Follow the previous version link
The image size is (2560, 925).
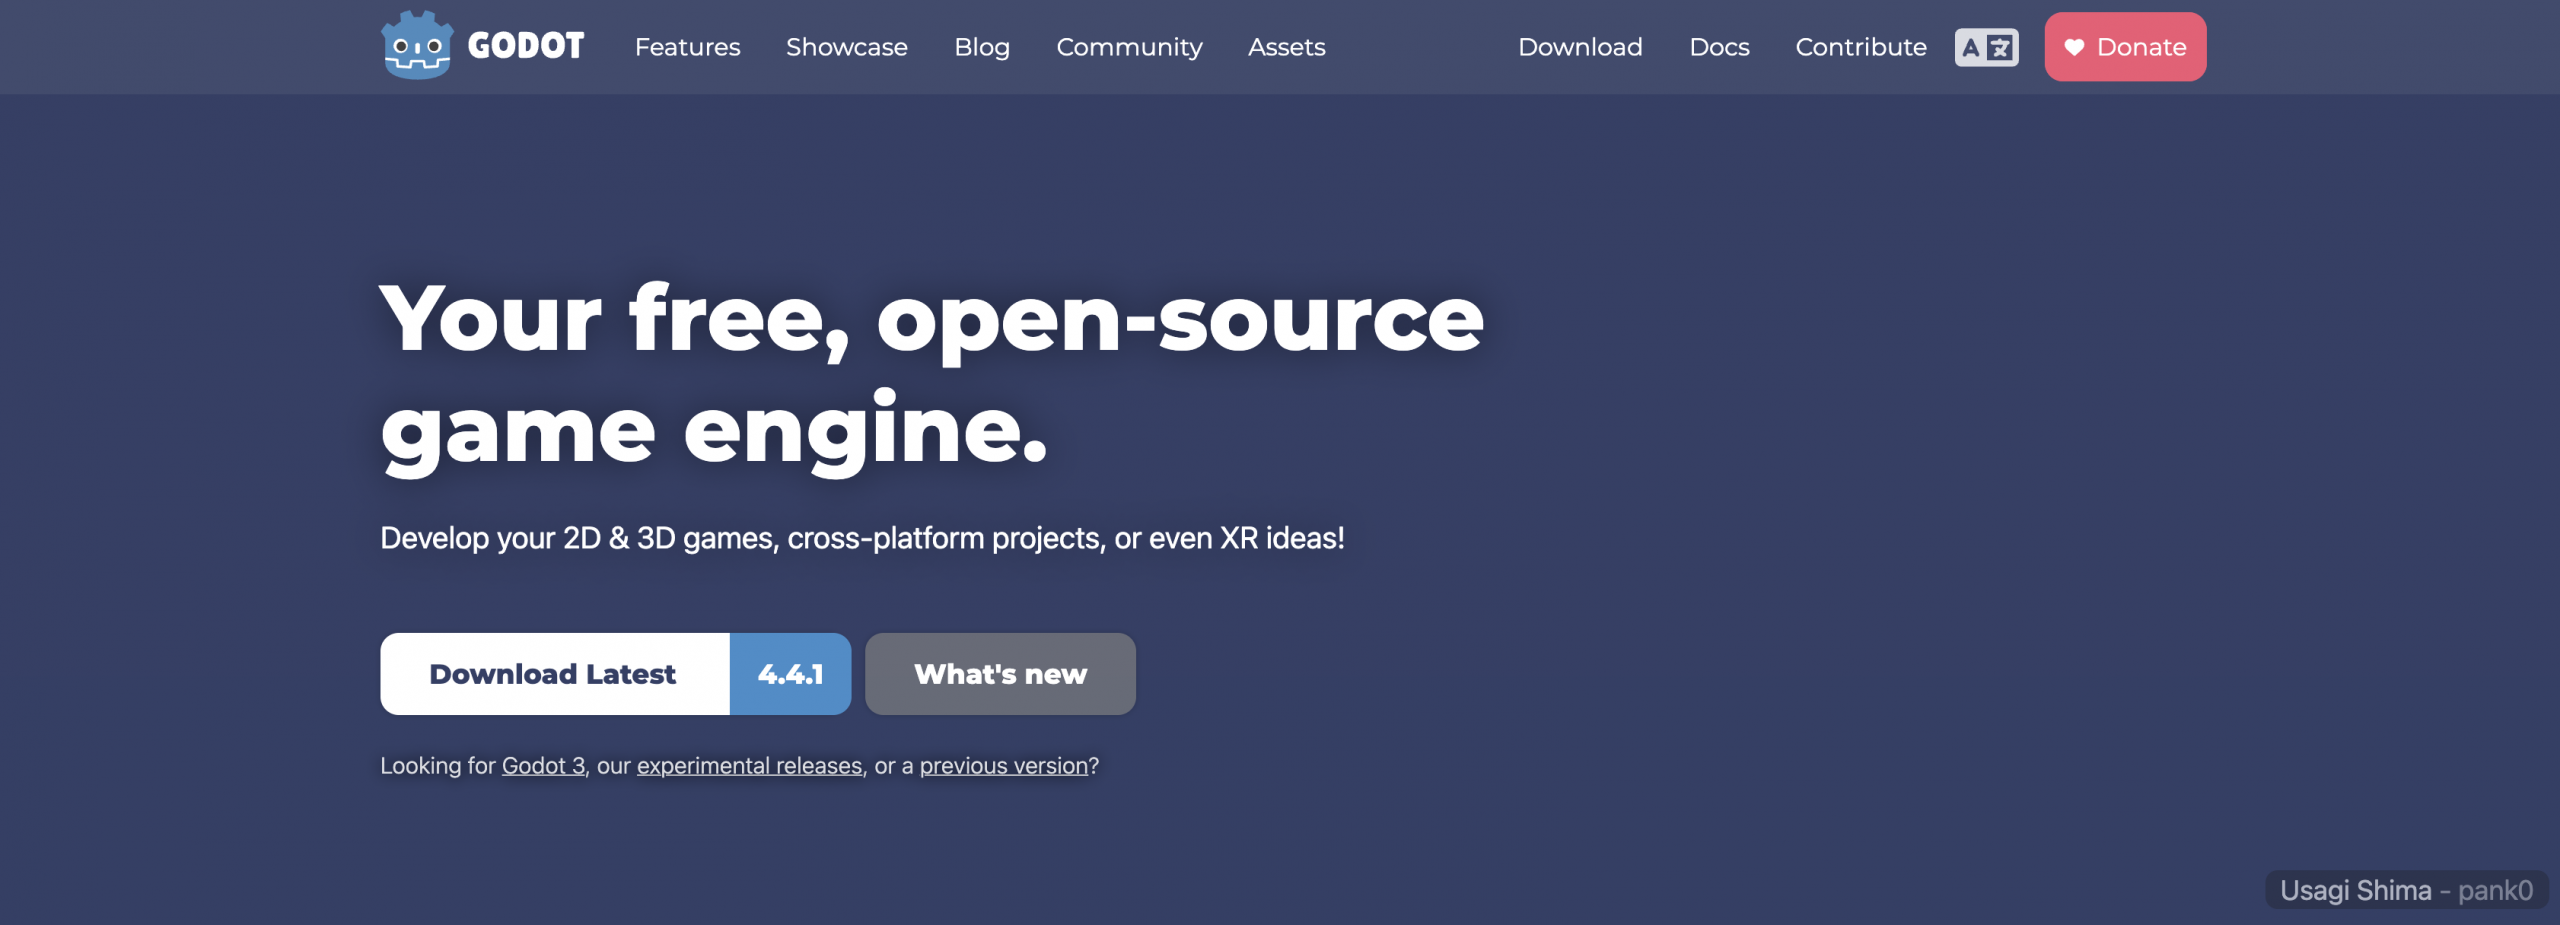1004,766
